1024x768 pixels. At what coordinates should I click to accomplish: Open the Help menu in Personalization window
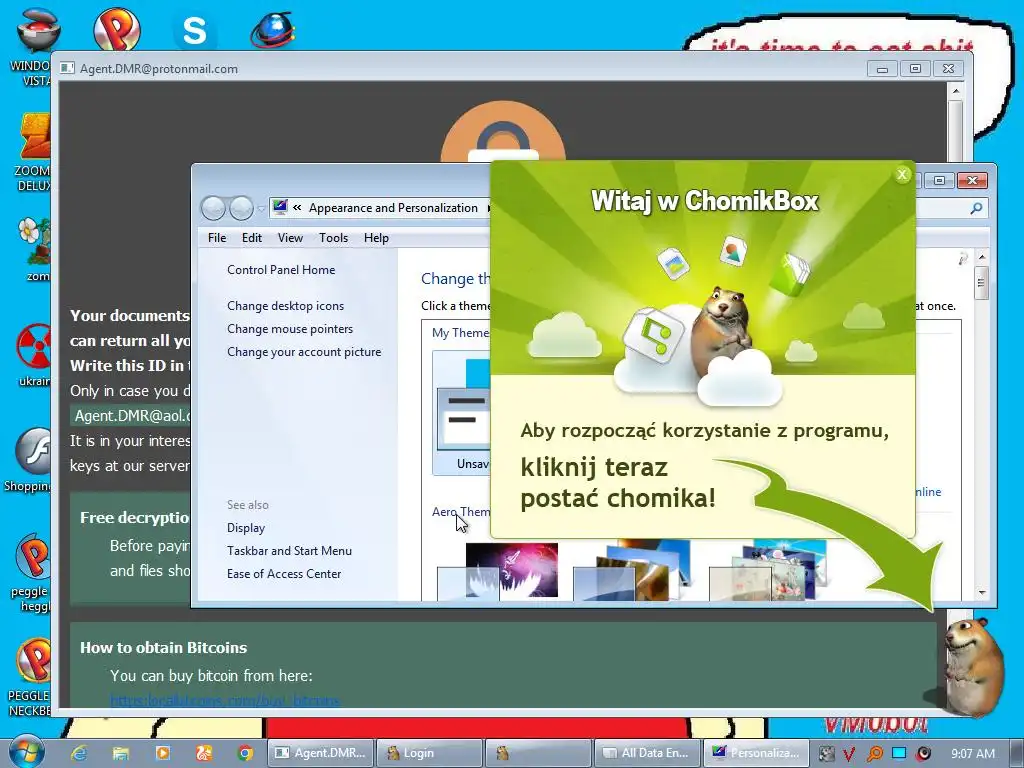[x=376, y=238]
